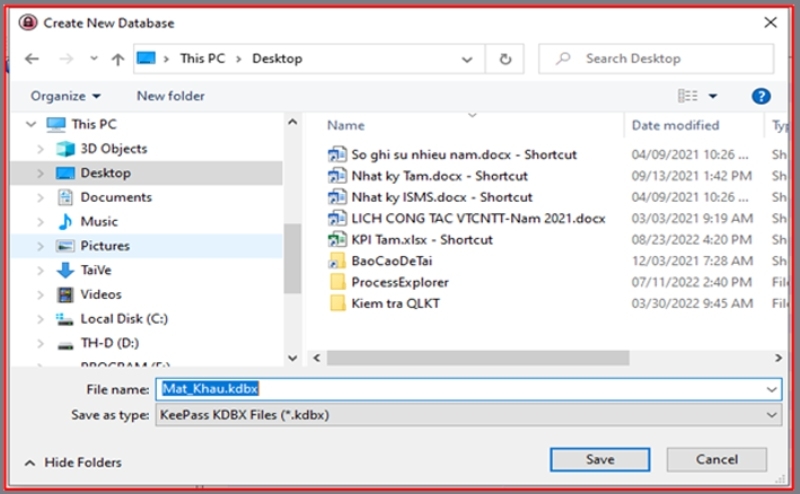Select Local Disk (C:) in tree

(x=124, y=319)
